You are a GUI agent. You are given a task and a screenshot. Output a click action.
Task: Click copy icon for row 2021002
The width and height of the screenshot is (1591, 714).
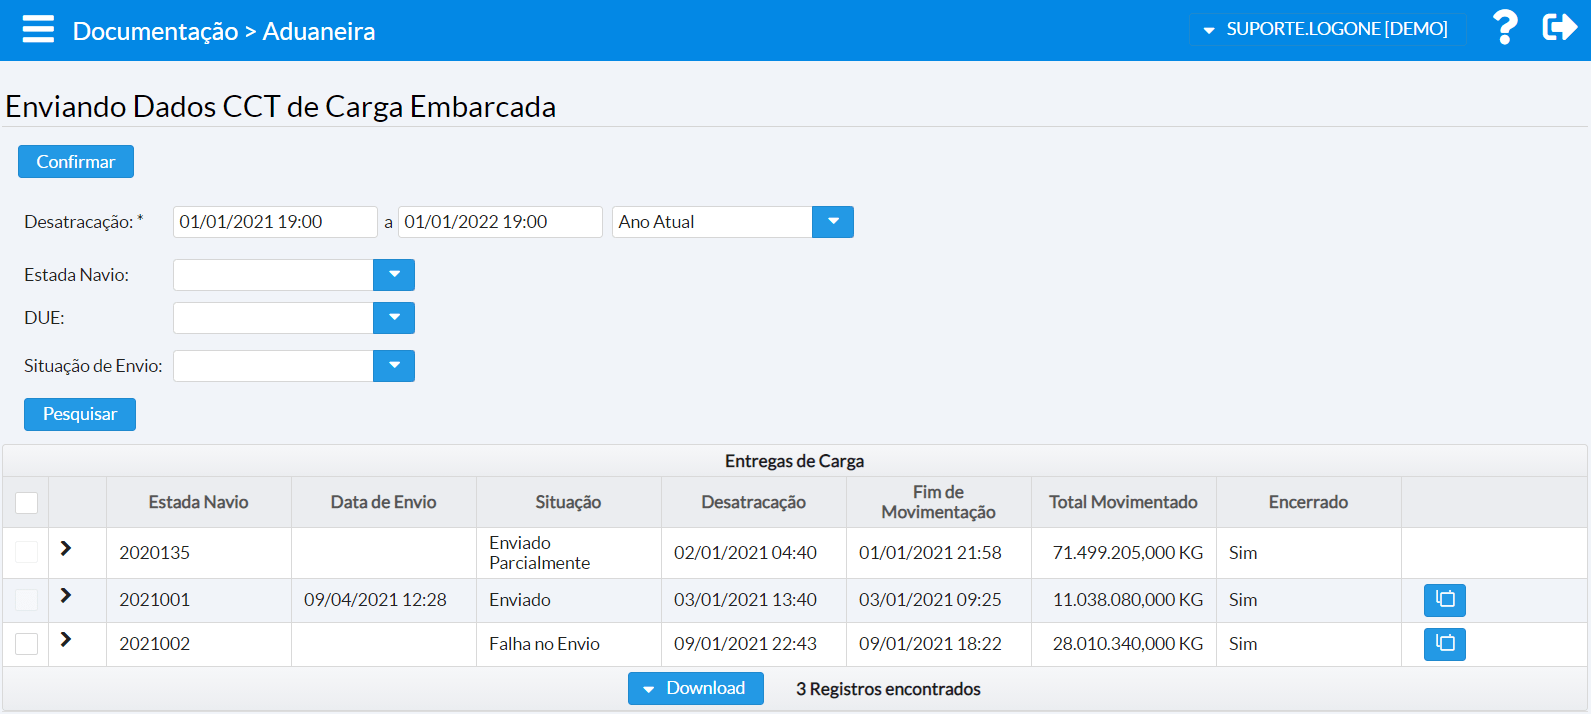pyautogui.click(x=1444, y=644)
